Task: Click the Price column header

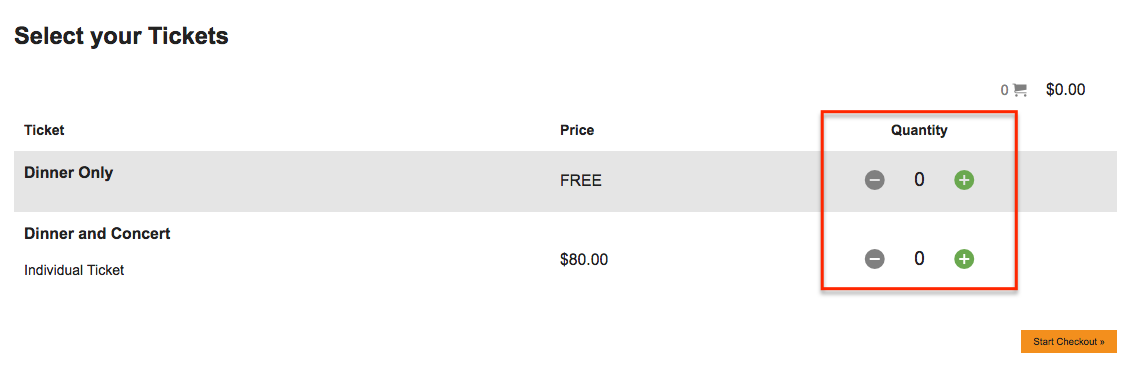Action: [x=577, y=130]
